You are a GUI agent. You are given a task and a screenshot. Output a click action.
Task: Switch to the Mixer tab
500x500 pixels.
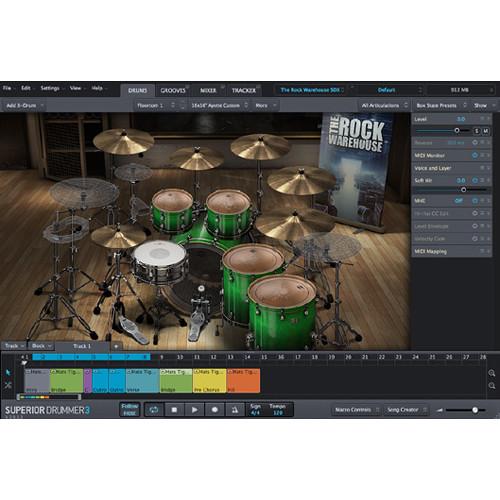point(208,90)
